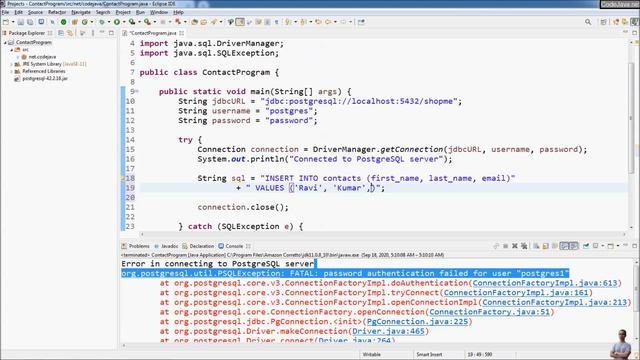This screenshot has height=360, width=640.
Task: Toggle Scroll Lock in console toolbar
Action: coord(545,246)
